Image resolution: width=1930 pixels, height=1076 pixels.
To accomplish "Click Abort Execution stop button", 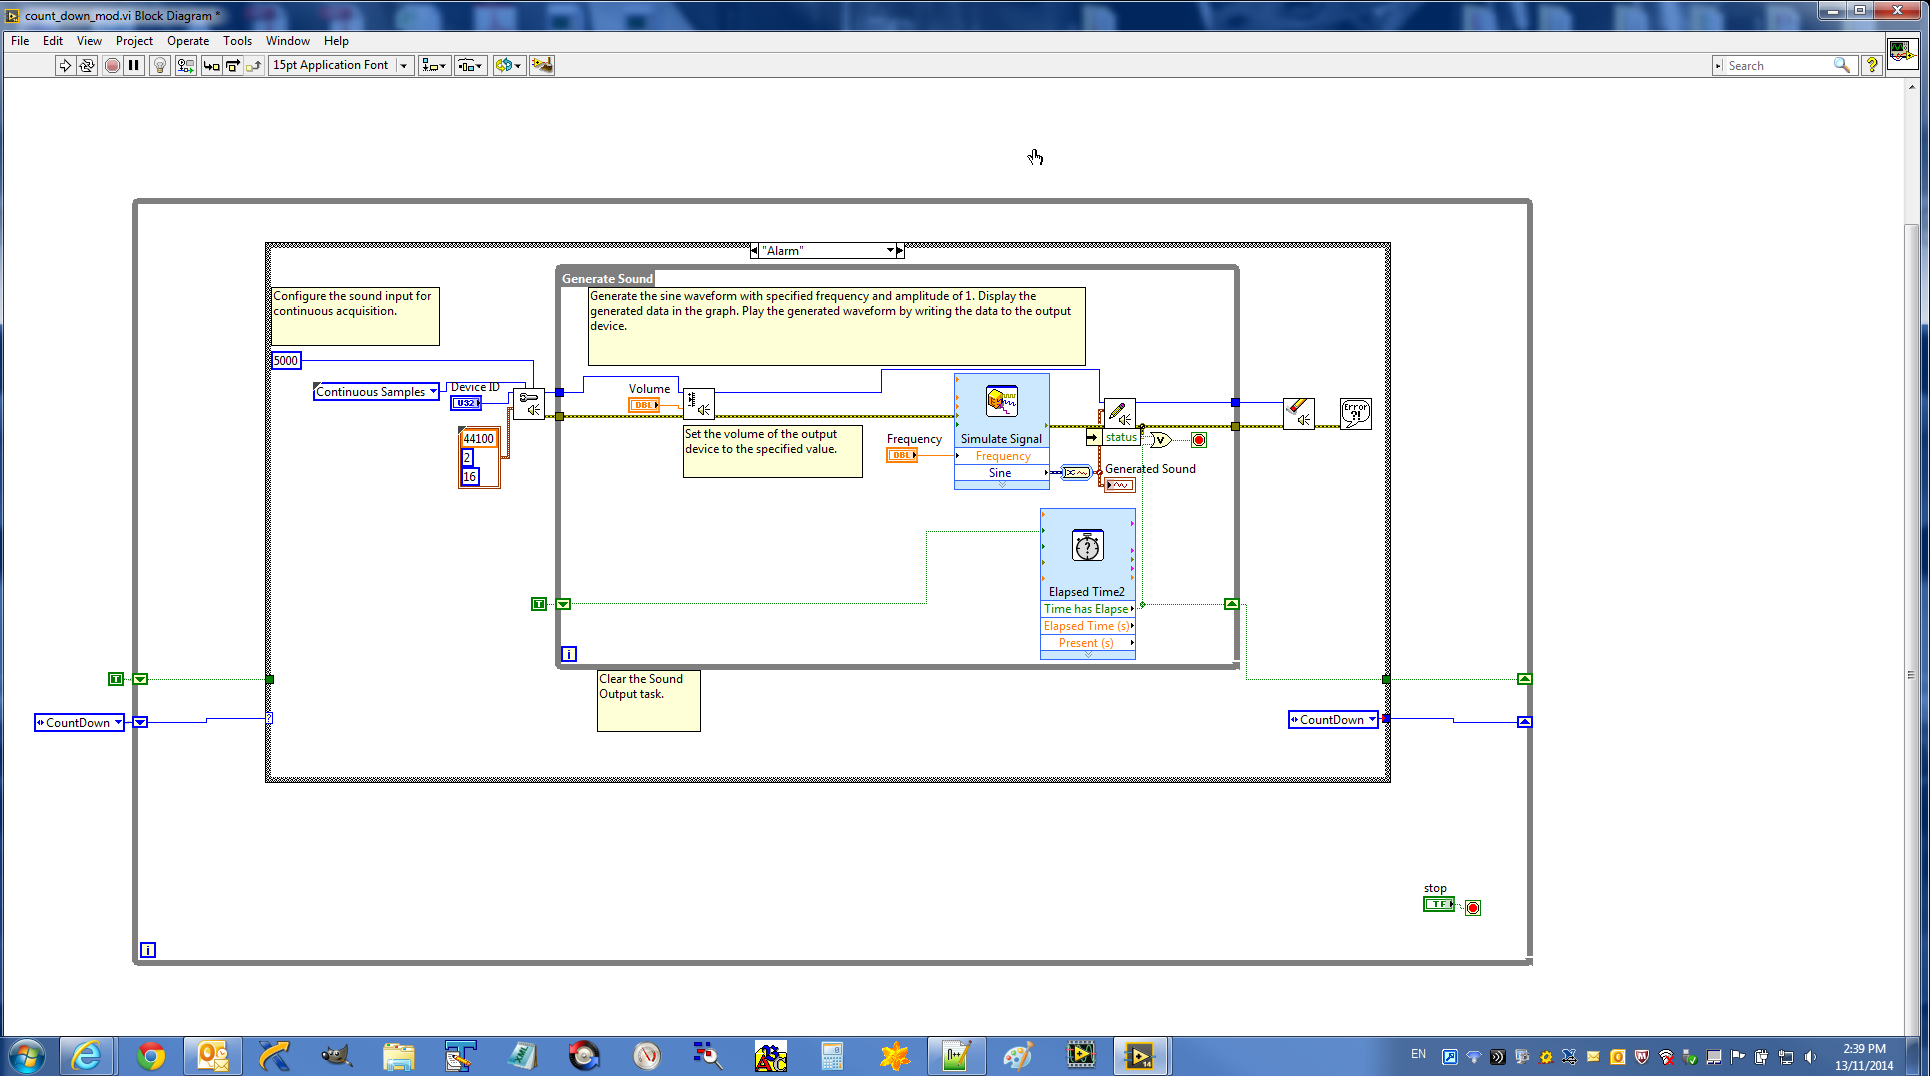I will click(x=112, y=65).
